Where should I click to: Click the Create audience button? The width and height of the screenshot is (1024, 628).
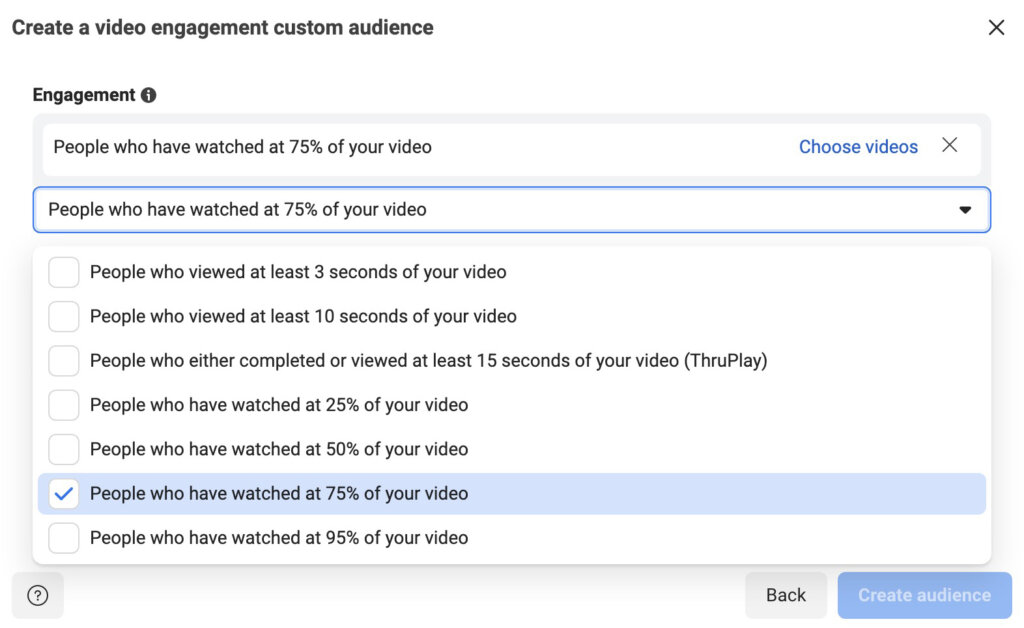(x=924, y=595)
